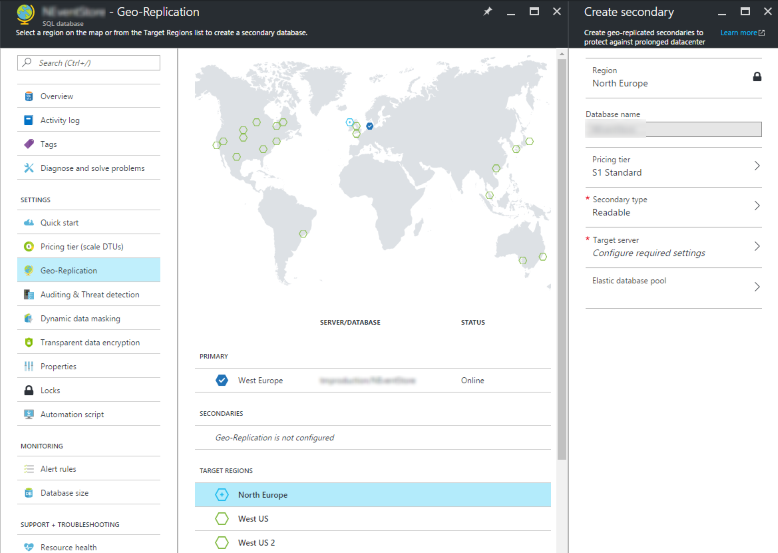Click the Overview database icon
This screenshot has width=778, height=553.
(29, 96)
